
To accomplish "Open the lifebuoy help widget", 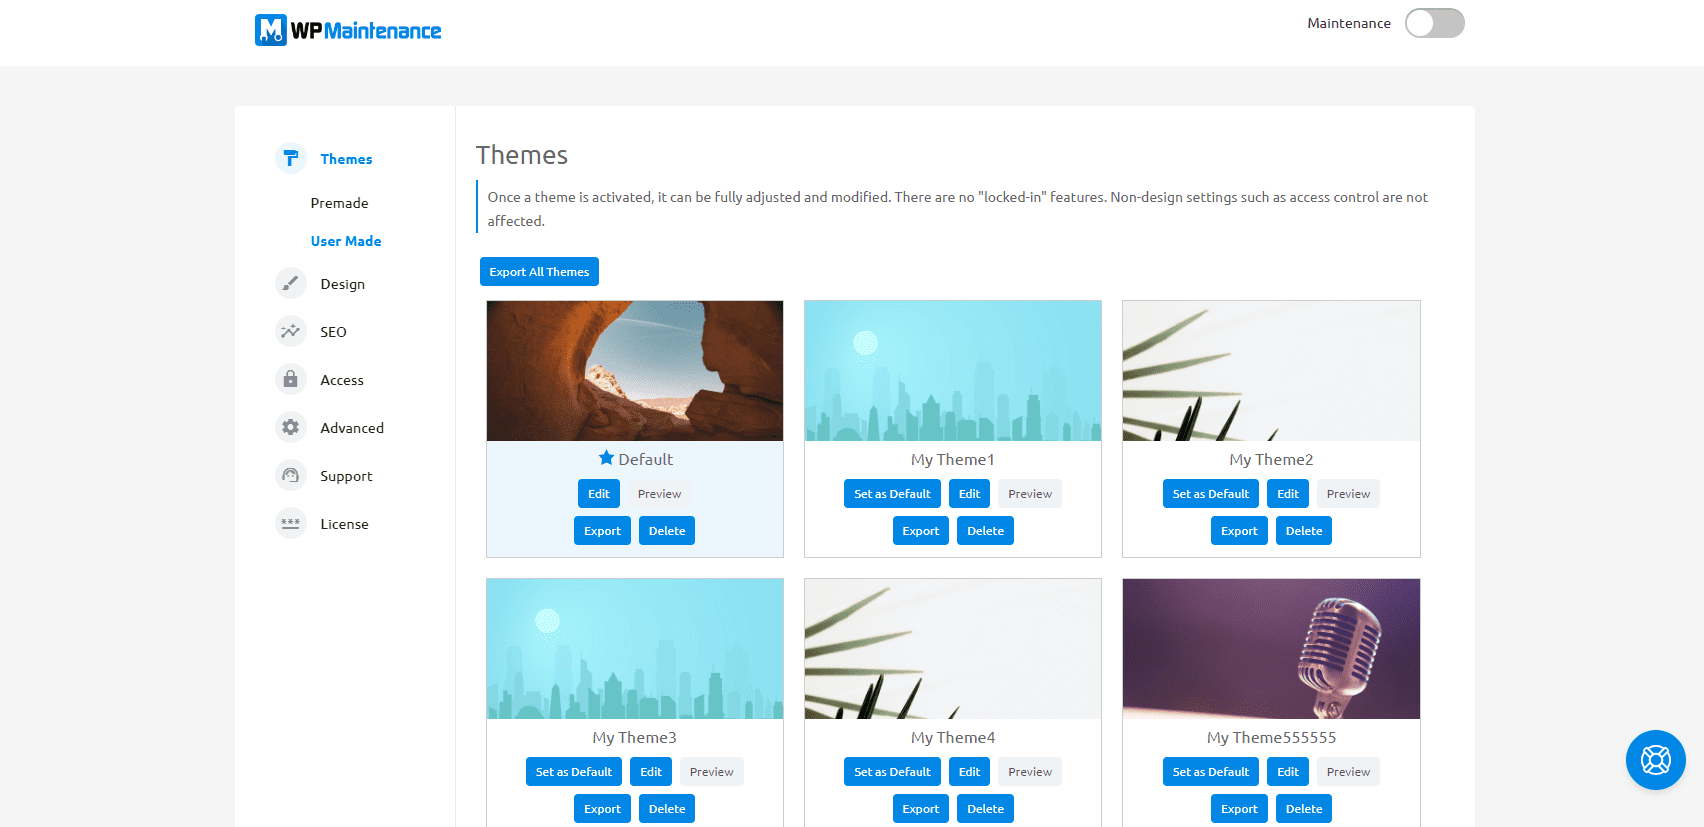I will 1655,760.
